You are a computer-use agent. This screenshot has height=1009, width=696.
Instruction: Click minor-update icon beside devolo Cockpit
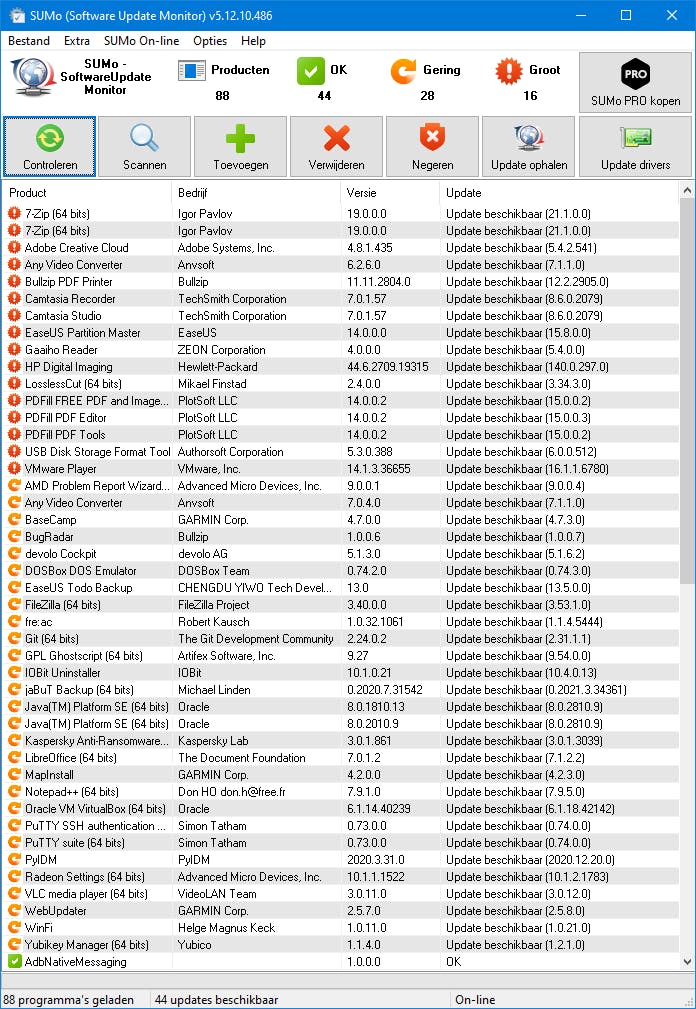coord(14,553)
